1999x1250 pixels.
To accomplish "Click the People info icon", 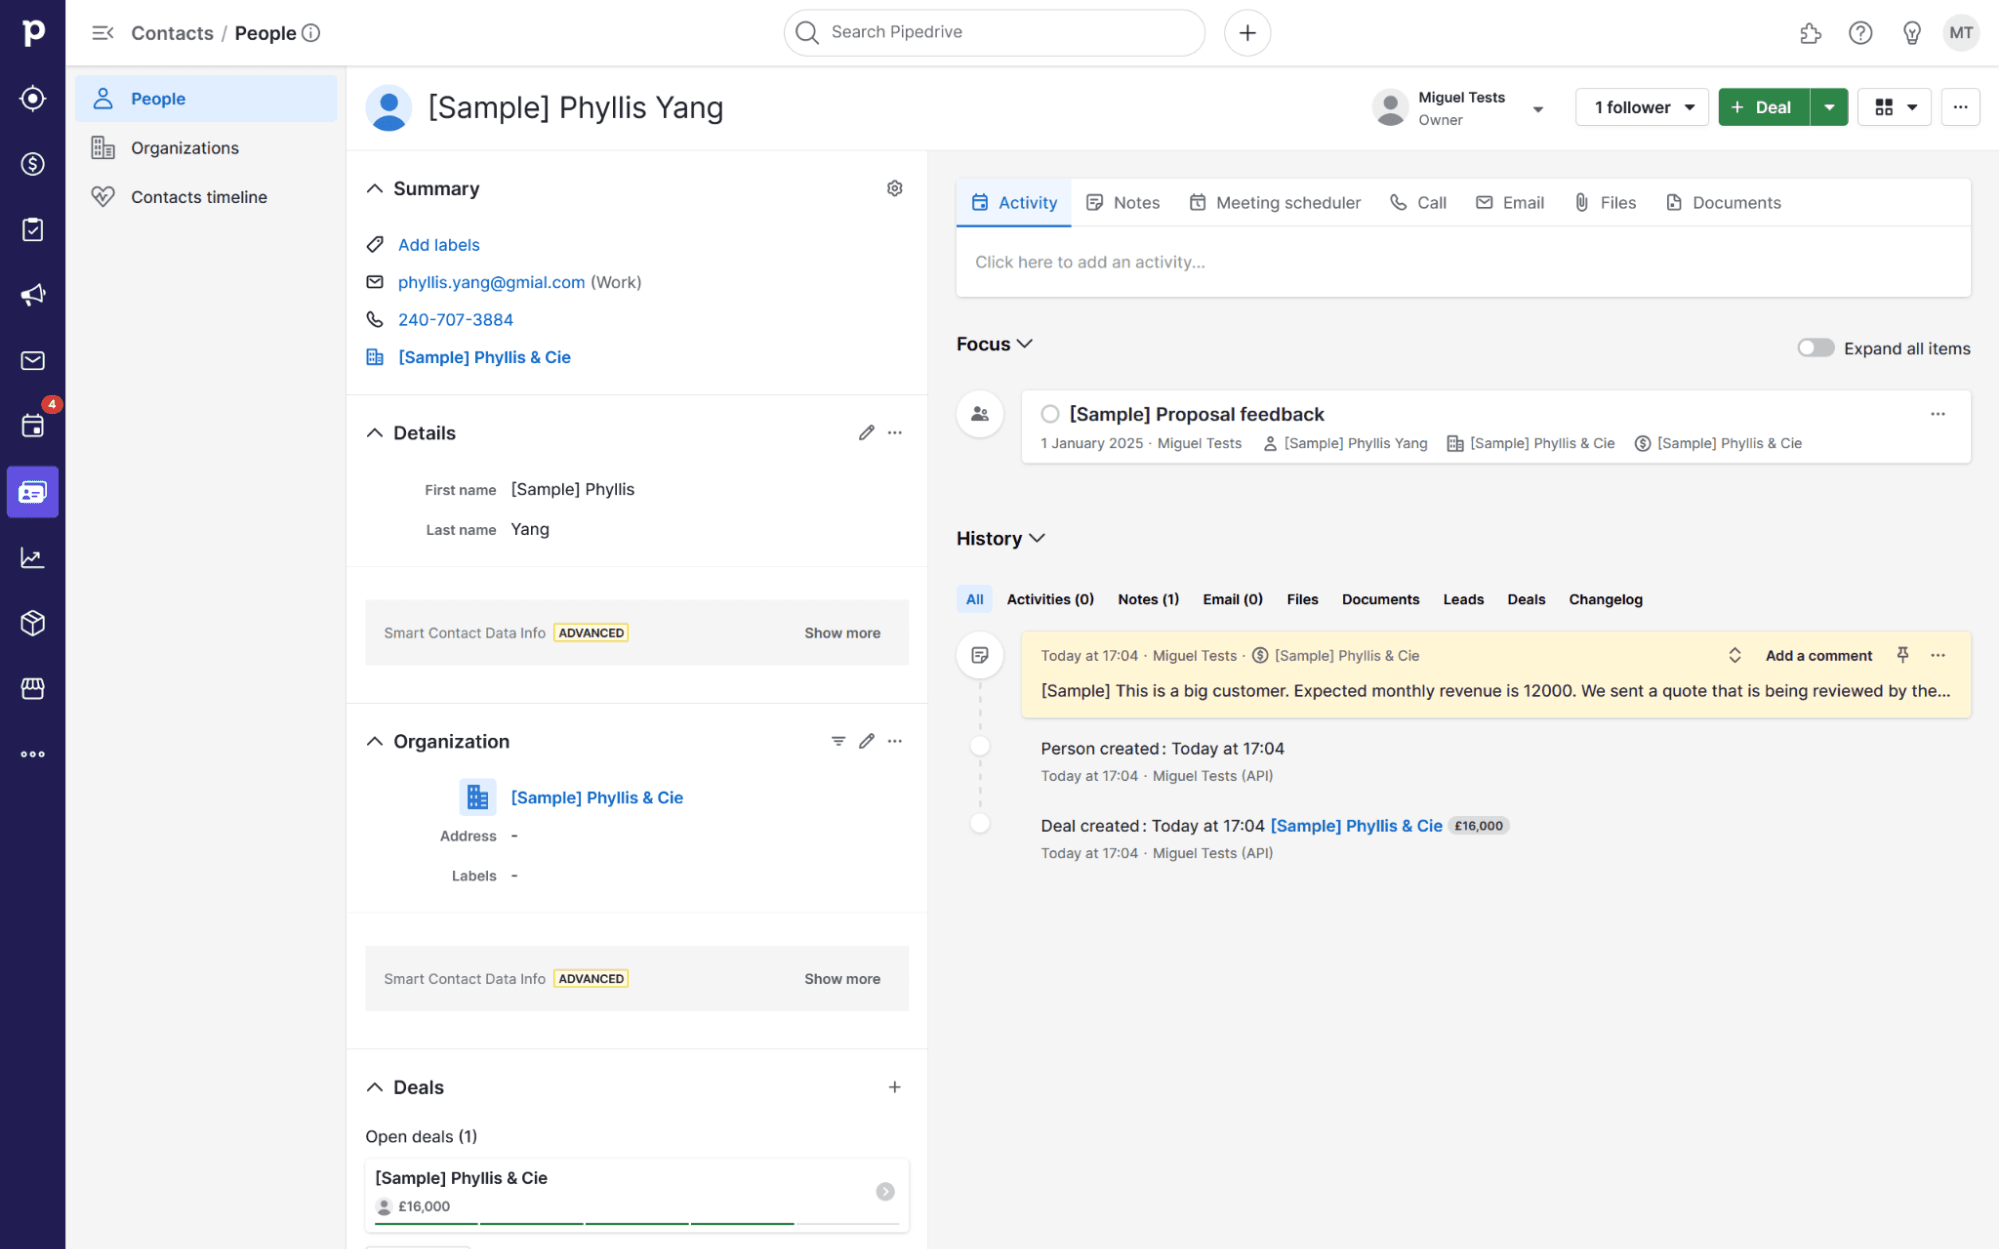I will pyautogui.click(x=311, y=33).
